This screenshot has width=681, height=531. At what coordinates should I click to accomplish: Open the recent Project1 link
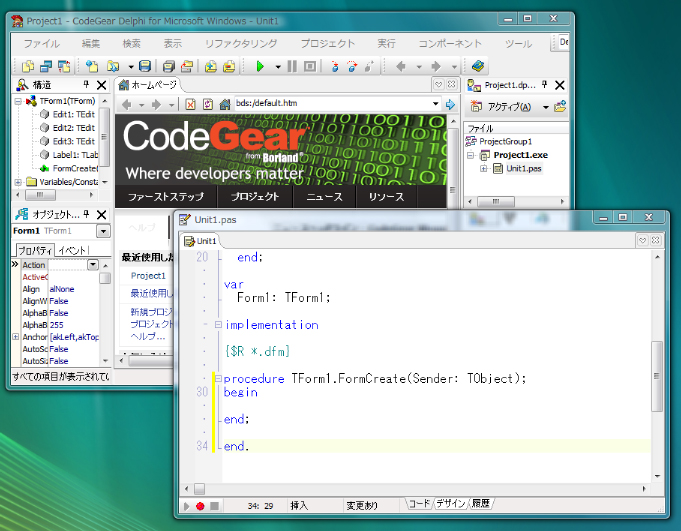pyautogui.click(x=148, y=276)
